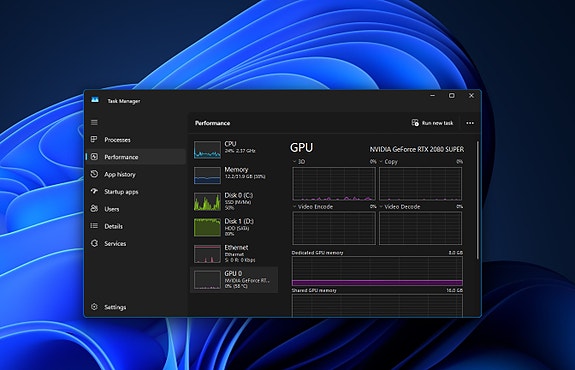Select the GPU 0 graph thumbnail
The width and height of the screenshot is (575, 370).
point(207,279)
